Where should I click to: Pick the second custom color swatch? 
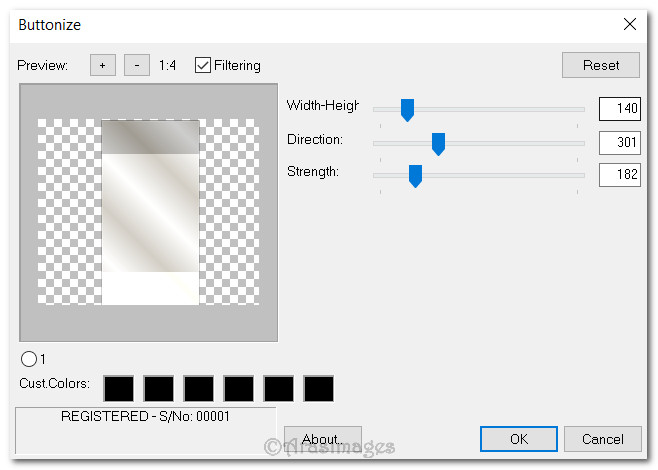159,388
